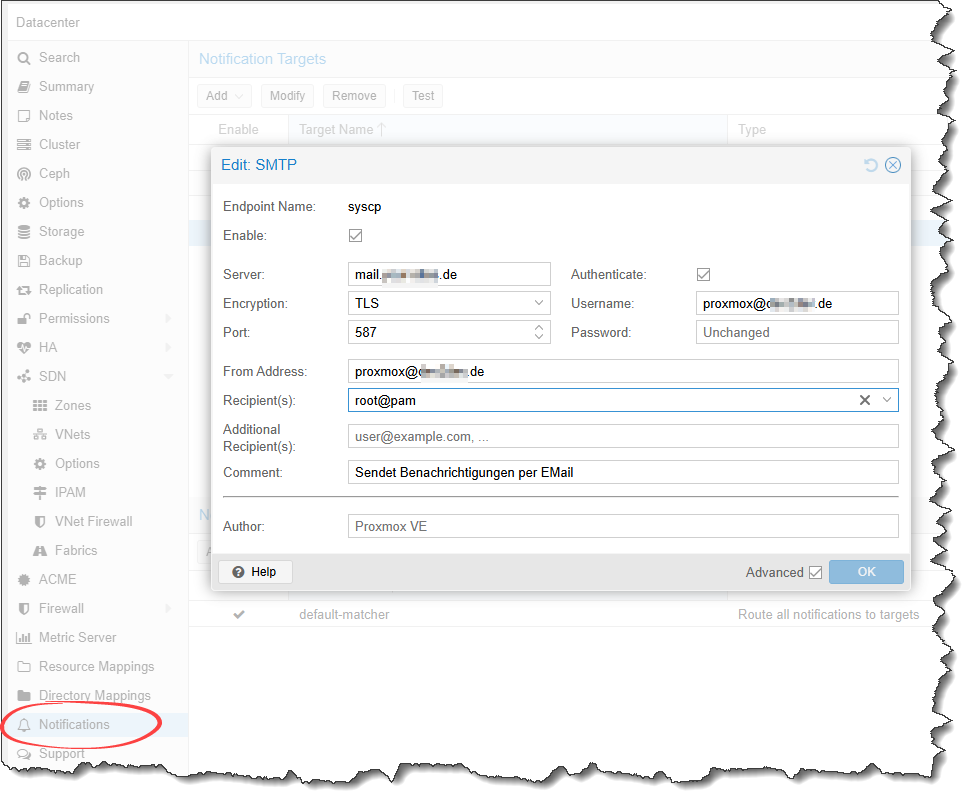
Task: Click the Resource Mappings folder icon
Action: point(24,666)
